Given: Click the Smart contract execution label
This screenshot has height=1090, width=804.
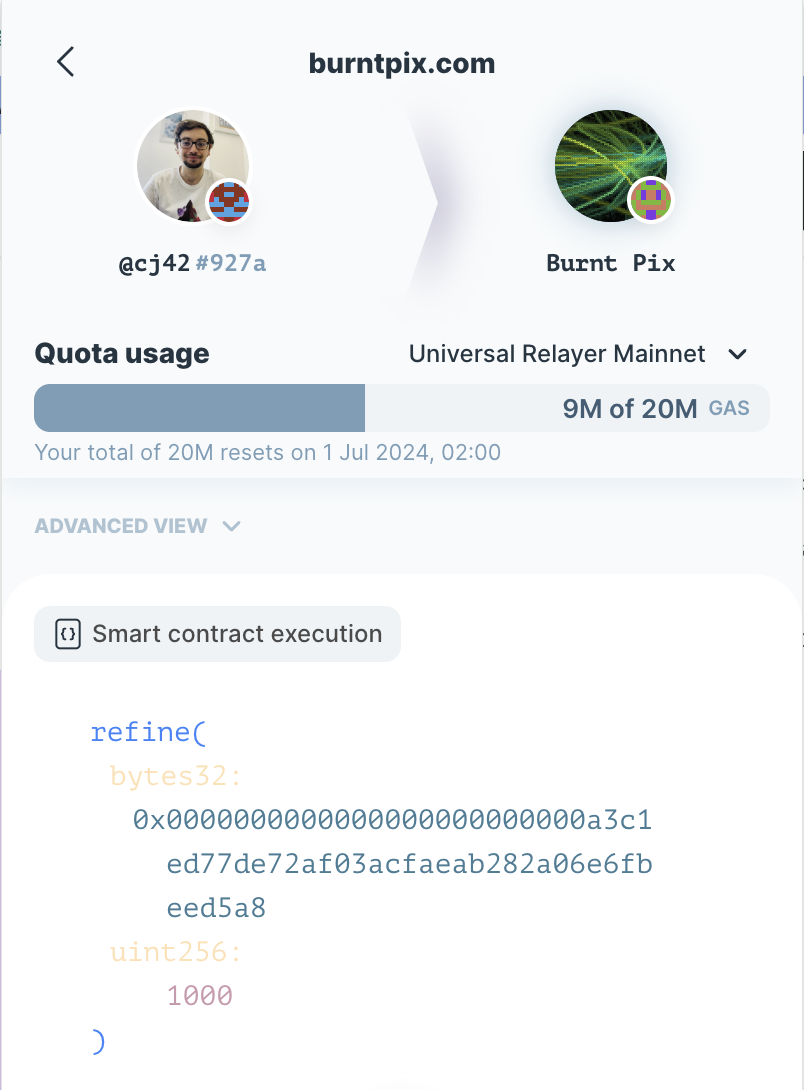Looking at the screenshot, I should (237, 634).
